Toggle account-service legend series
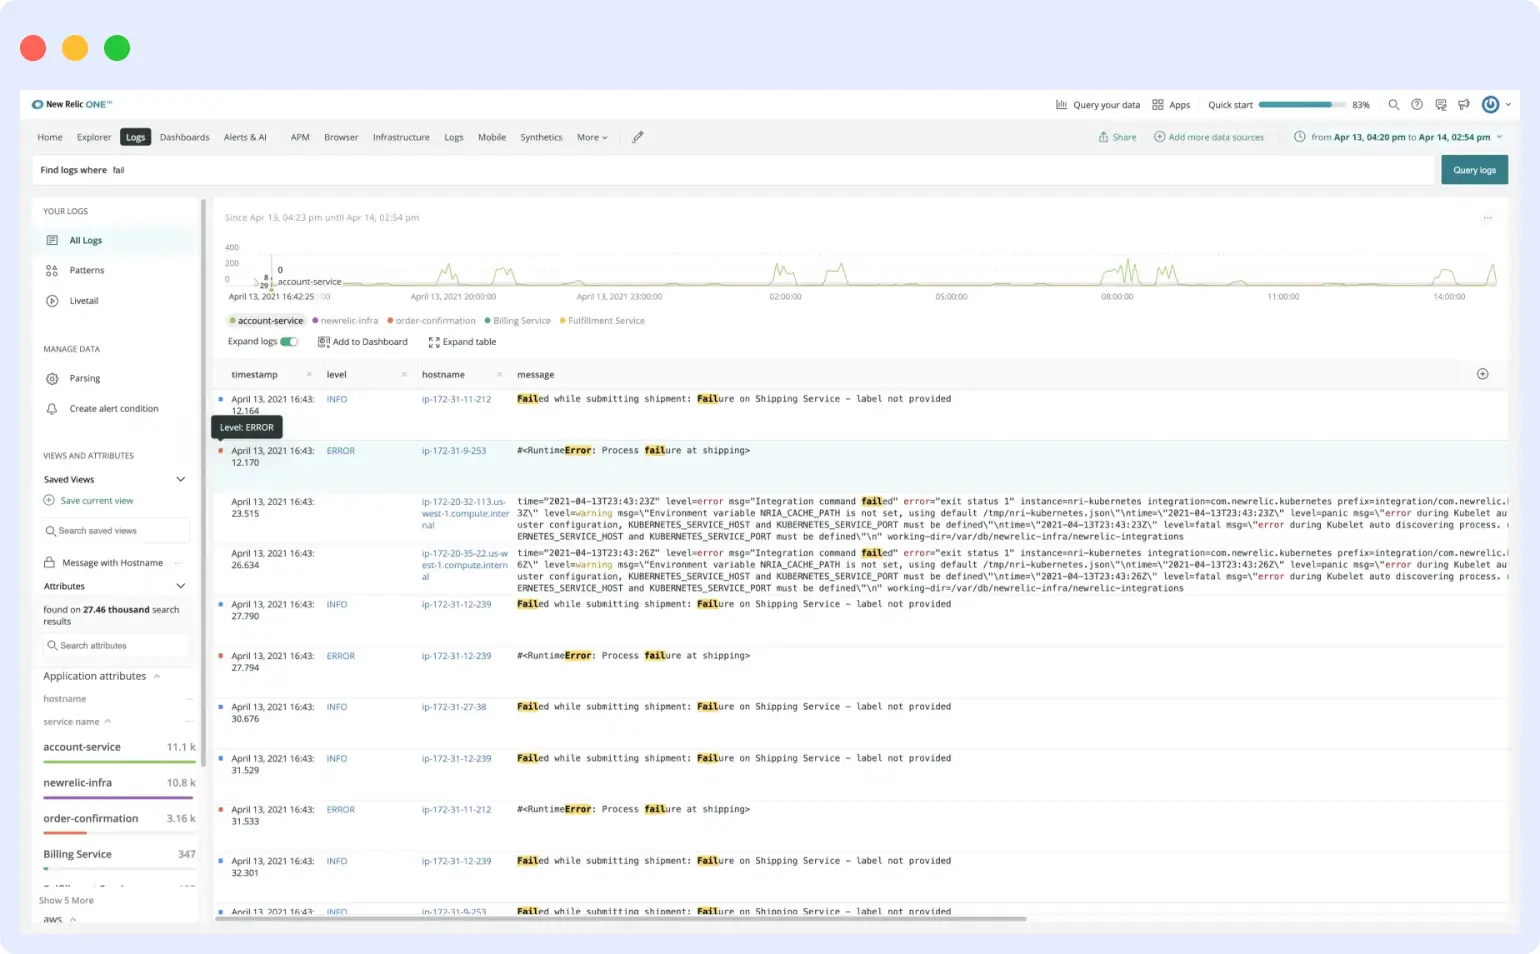Image resolution: width=1540 pixels, height=954 pixels. [x=267, y=321]
